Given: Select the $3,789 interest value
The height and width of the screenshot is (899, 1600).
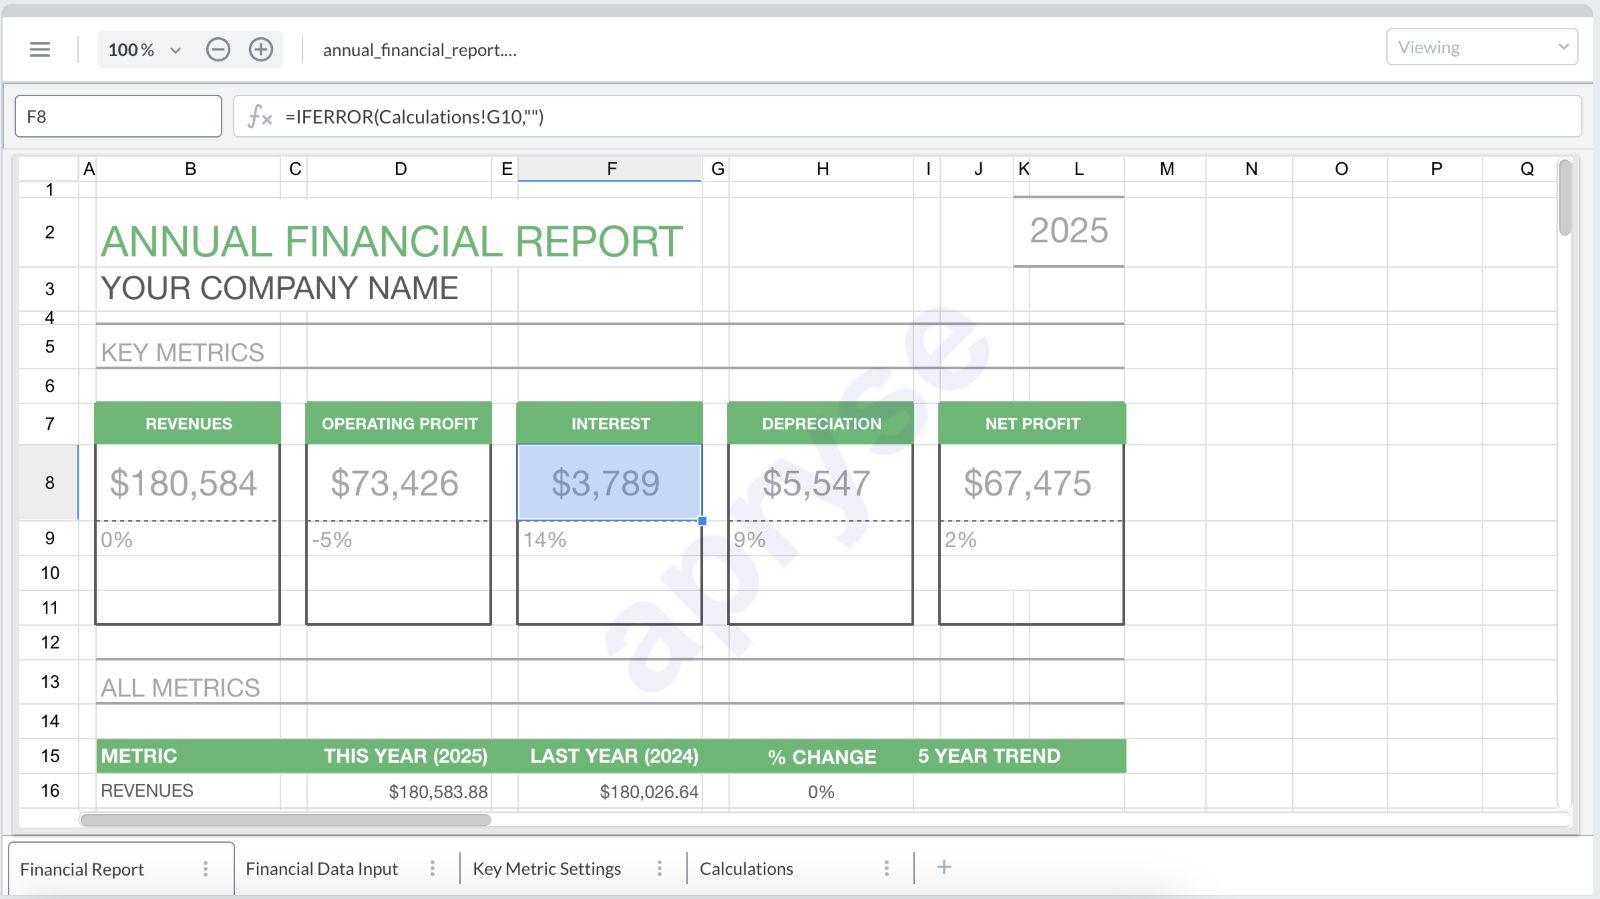Looking at the screenshot, I should point(610,483).
